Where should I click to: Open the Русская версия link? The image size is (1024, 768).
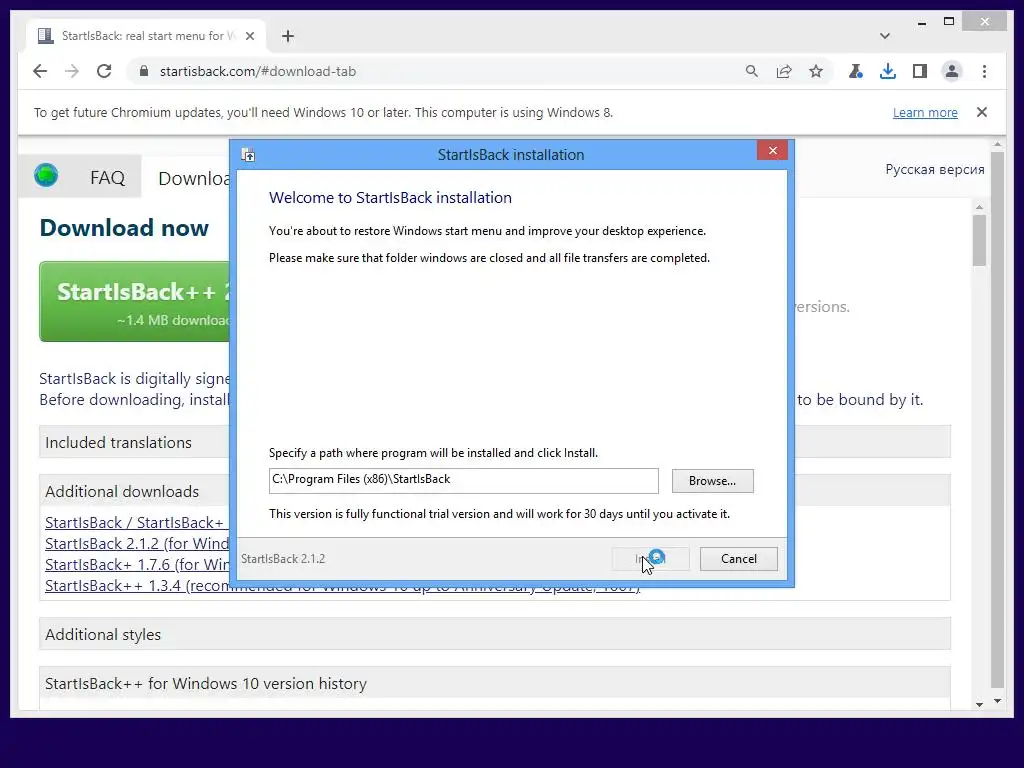click(x=935, y=170)
